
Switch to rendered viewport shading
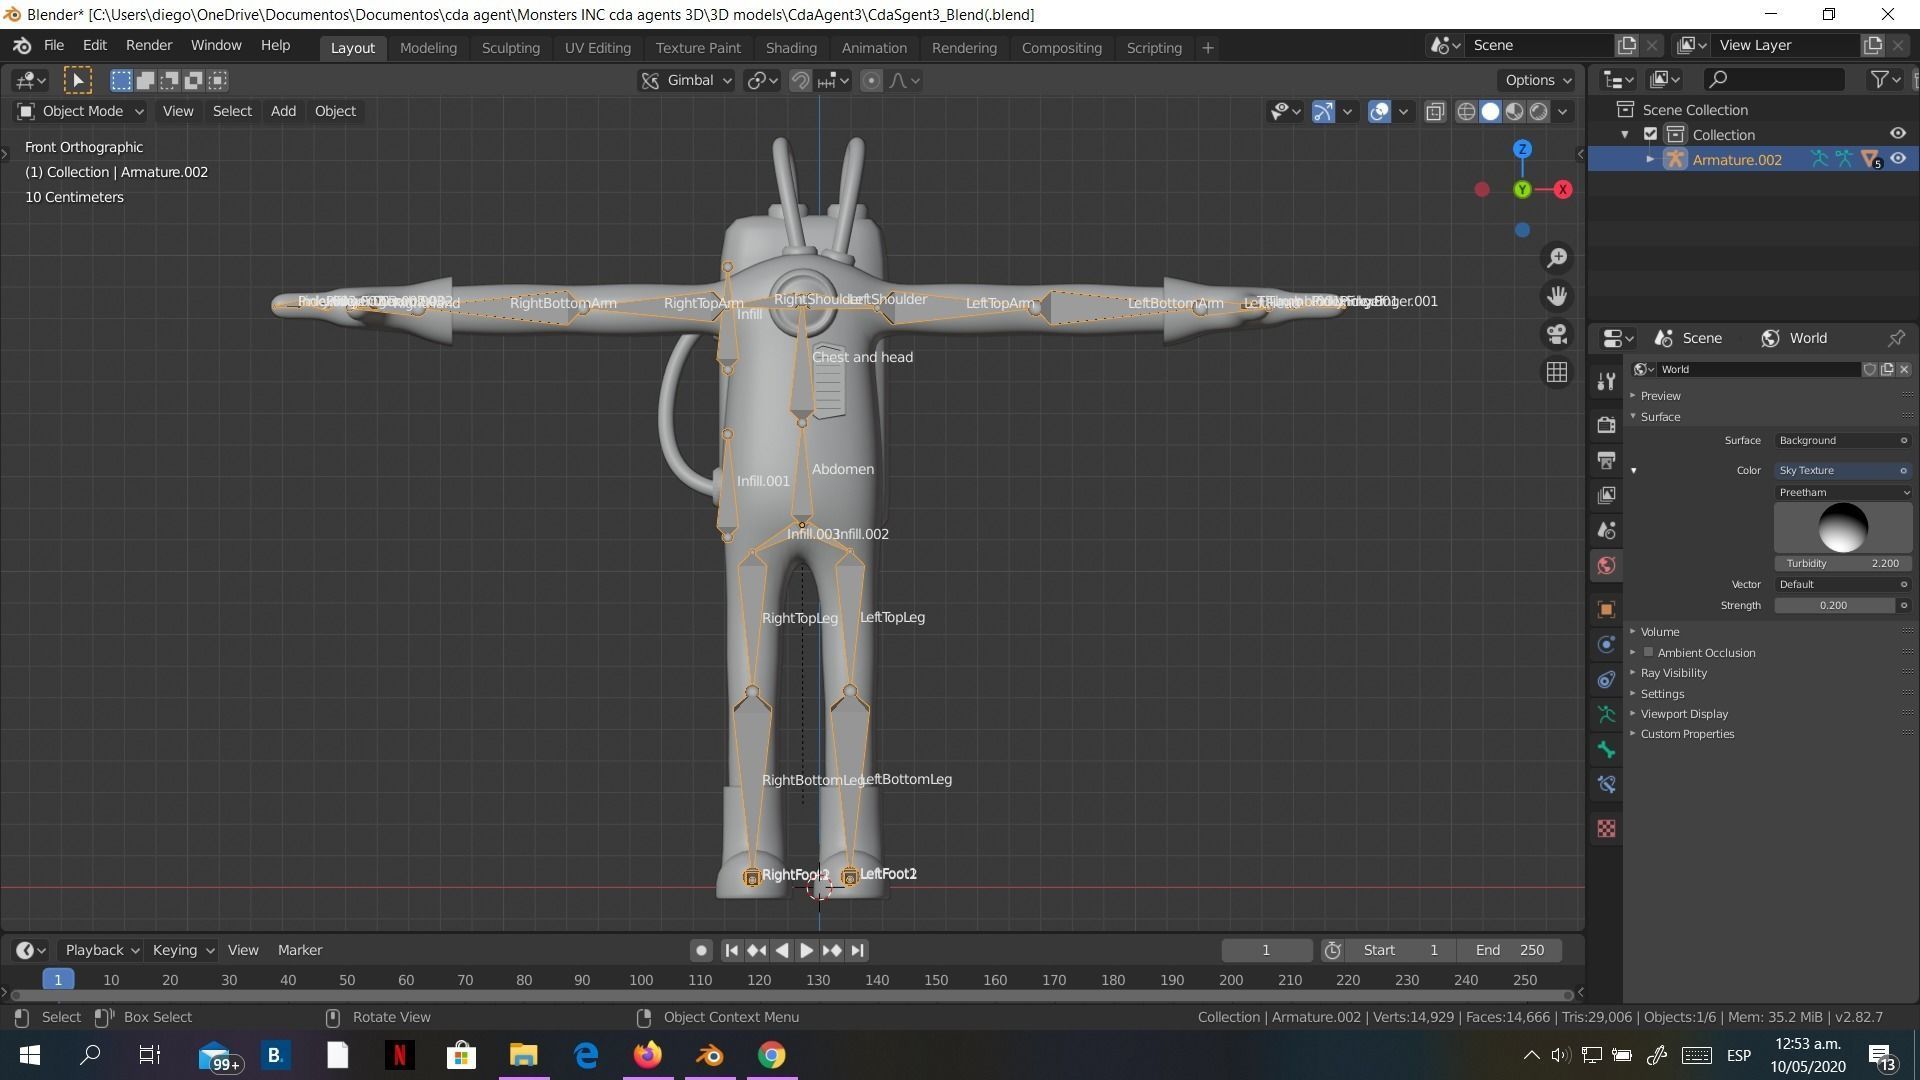coord(1539,111)
